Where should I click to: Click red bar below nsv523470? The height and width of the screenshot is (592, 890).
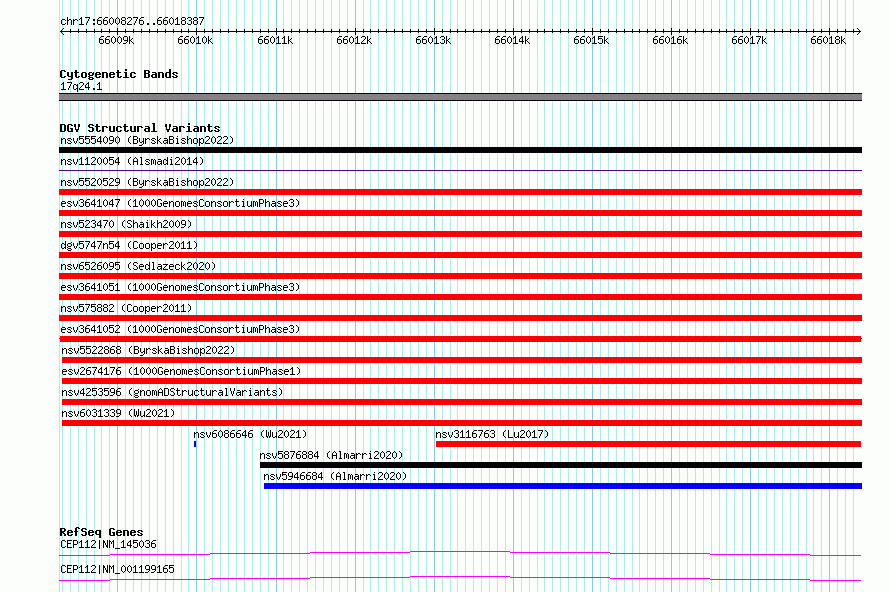pos(460,234)
